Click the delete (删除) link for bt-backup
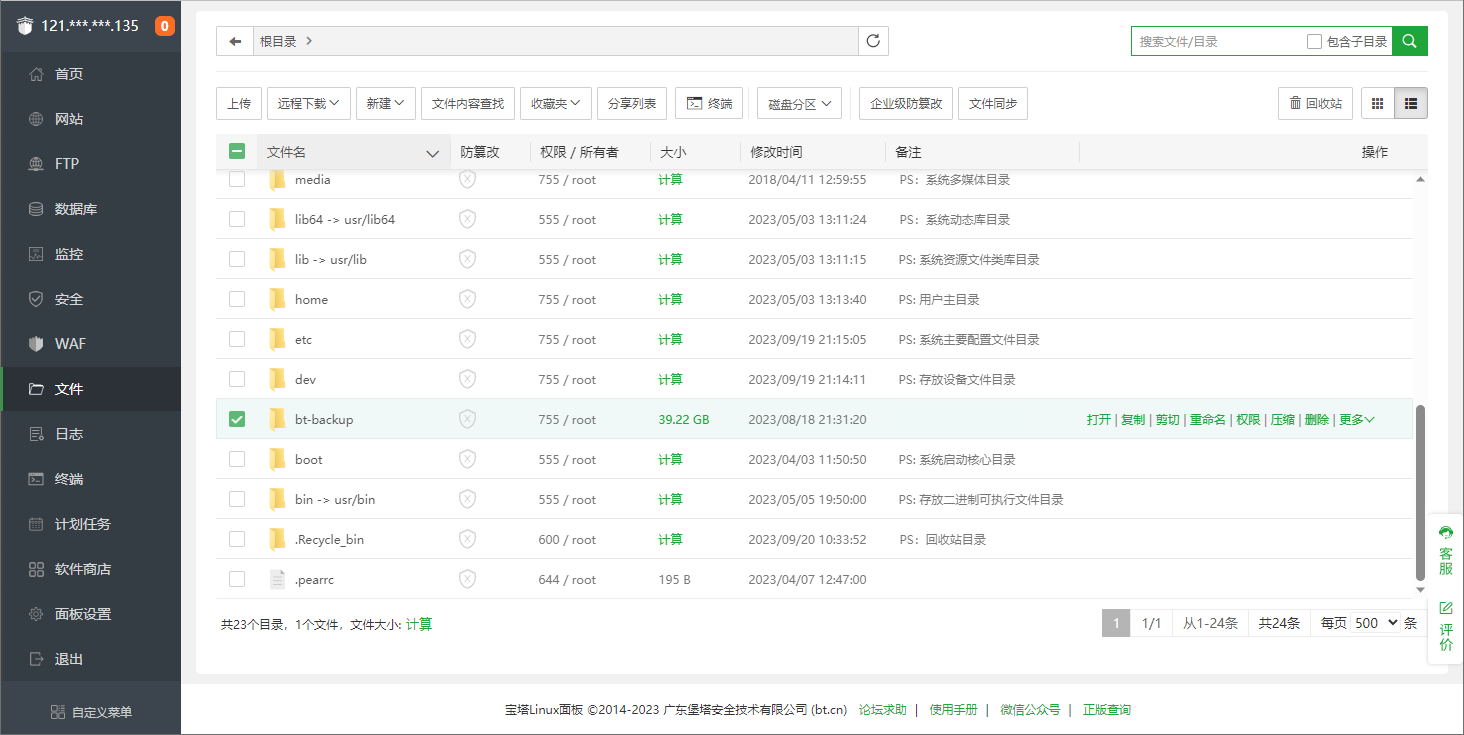Image resolution: width=1464 pixels, height=735 pixels. tap(1316, 419)
